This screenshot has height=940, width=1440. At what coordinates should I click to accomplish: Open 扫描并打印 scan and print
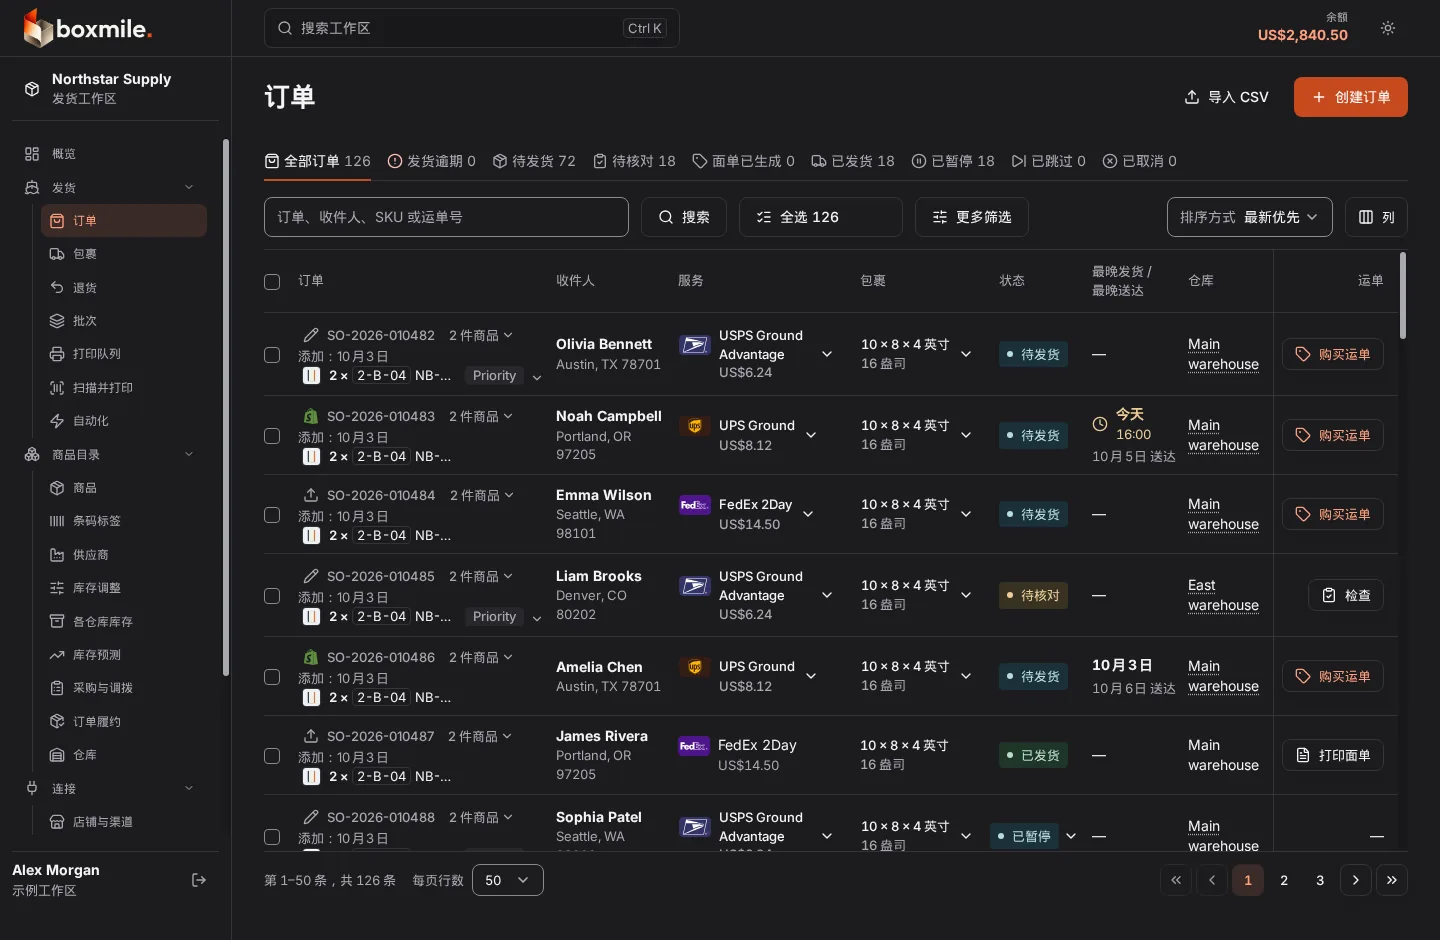pyautogui.click(x=124, y=388)
